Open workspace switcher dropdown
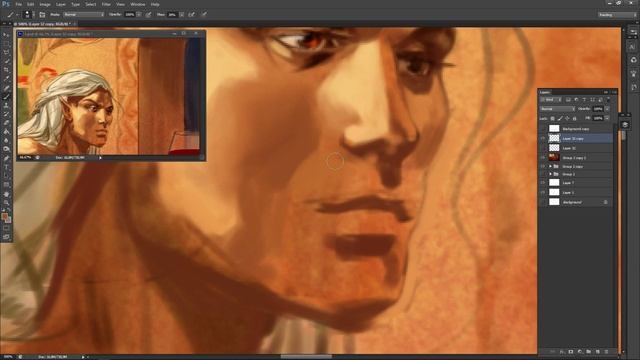 tap(617, 15)
